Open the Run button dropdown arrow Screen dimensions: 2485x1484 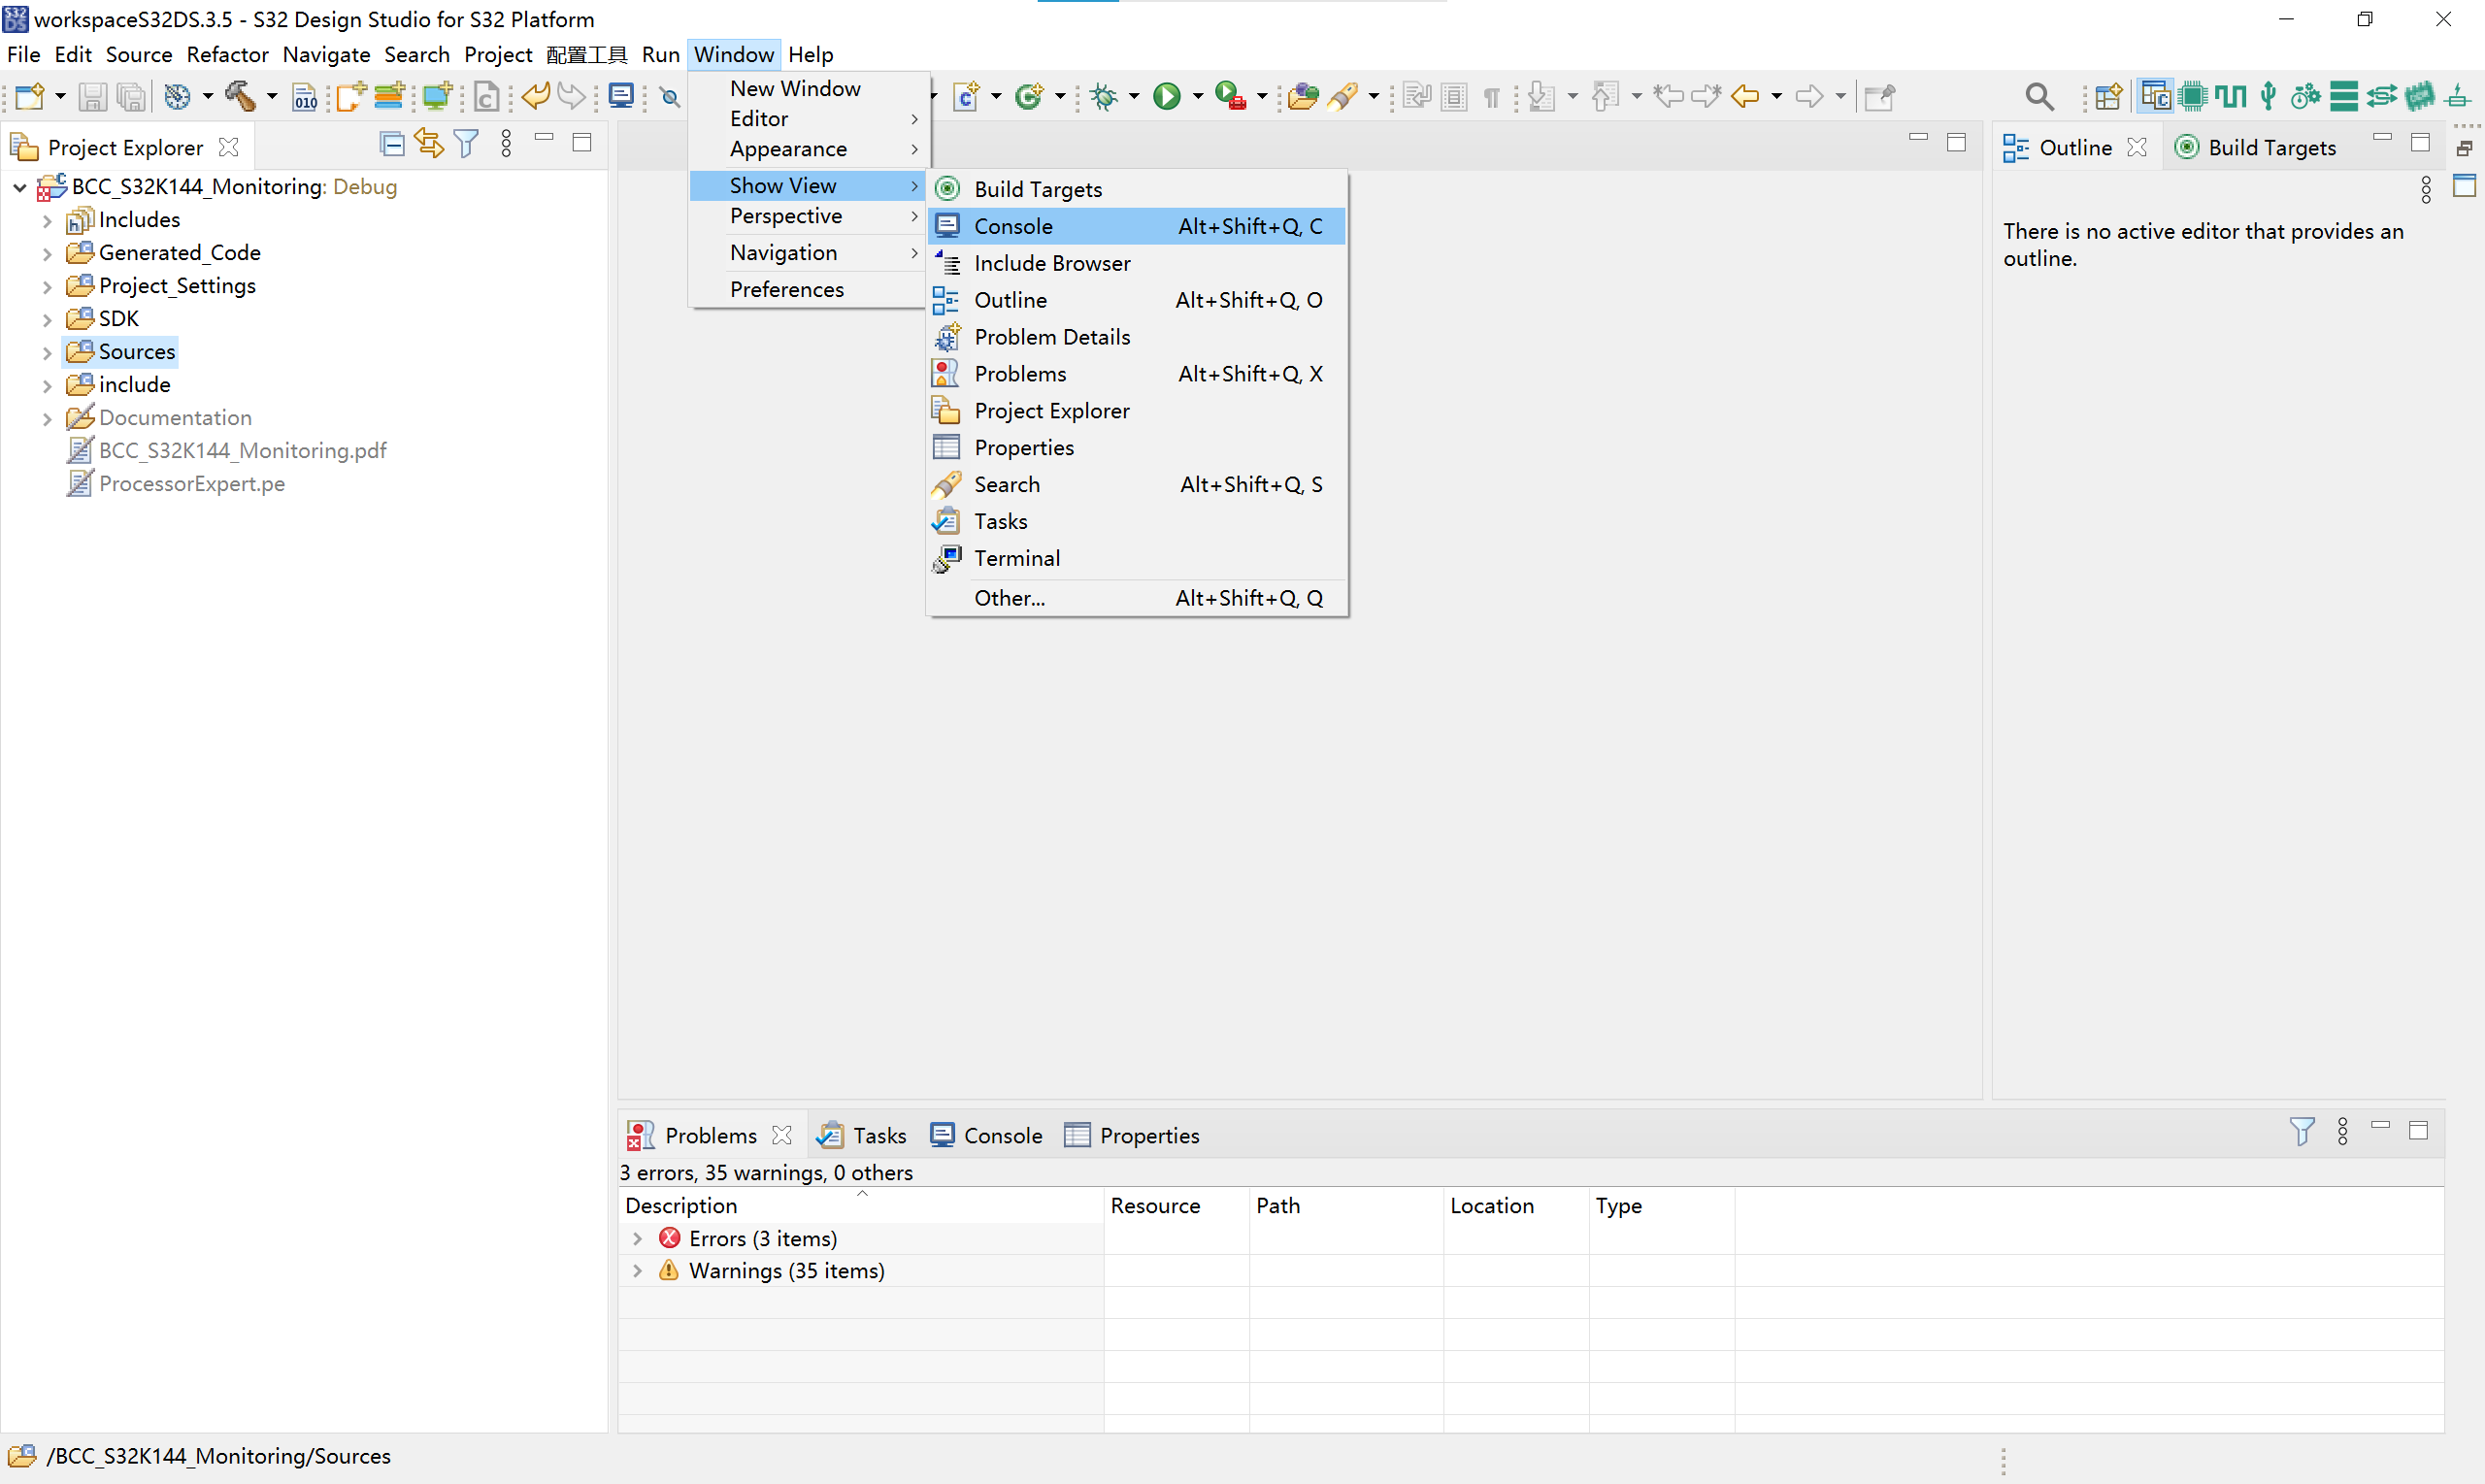coord(1197,96)
